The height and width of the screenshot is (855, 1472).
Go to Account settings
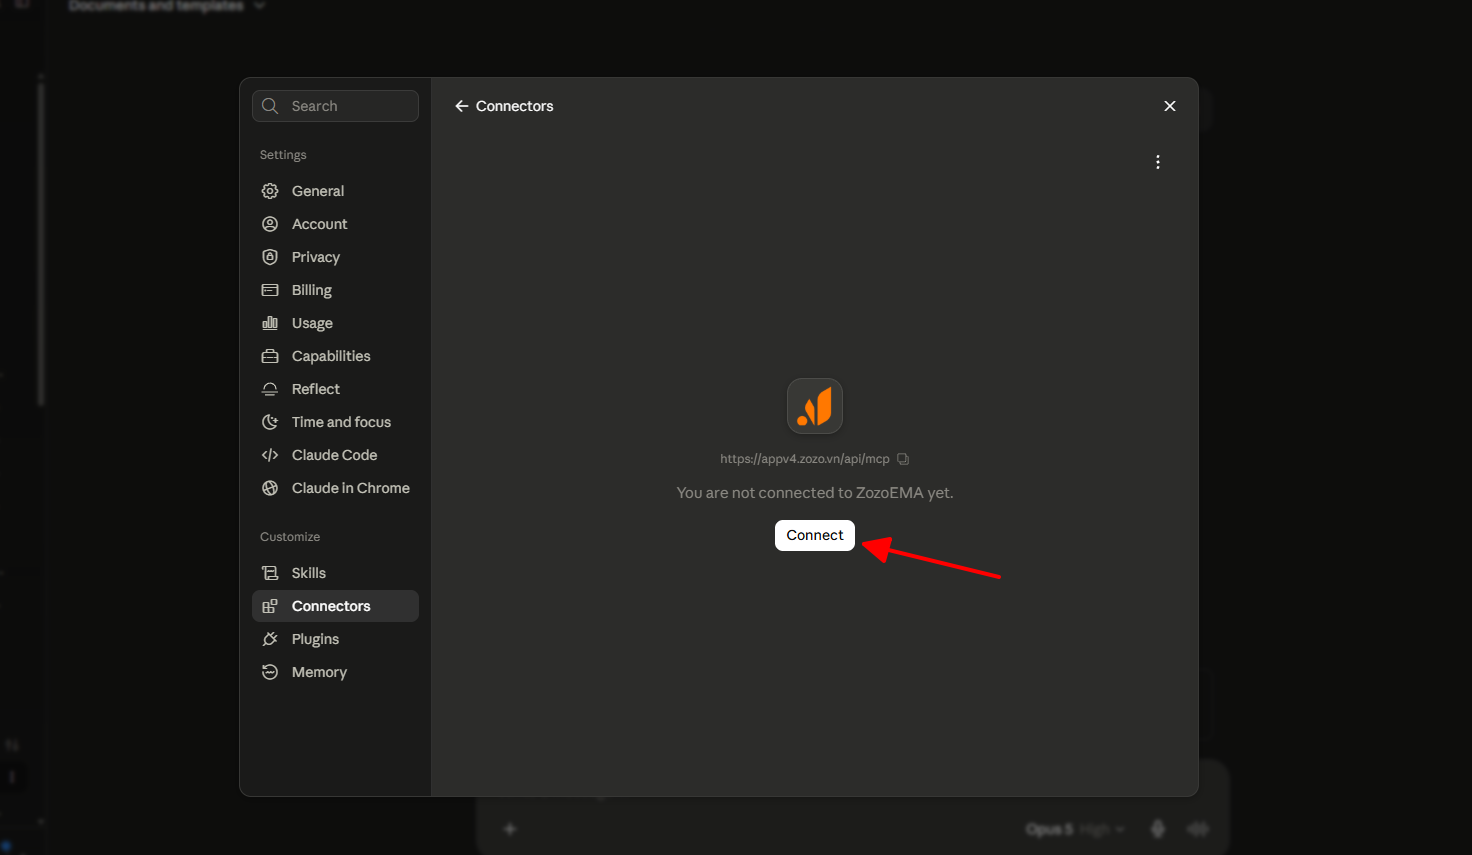click(x=335, y=224)
